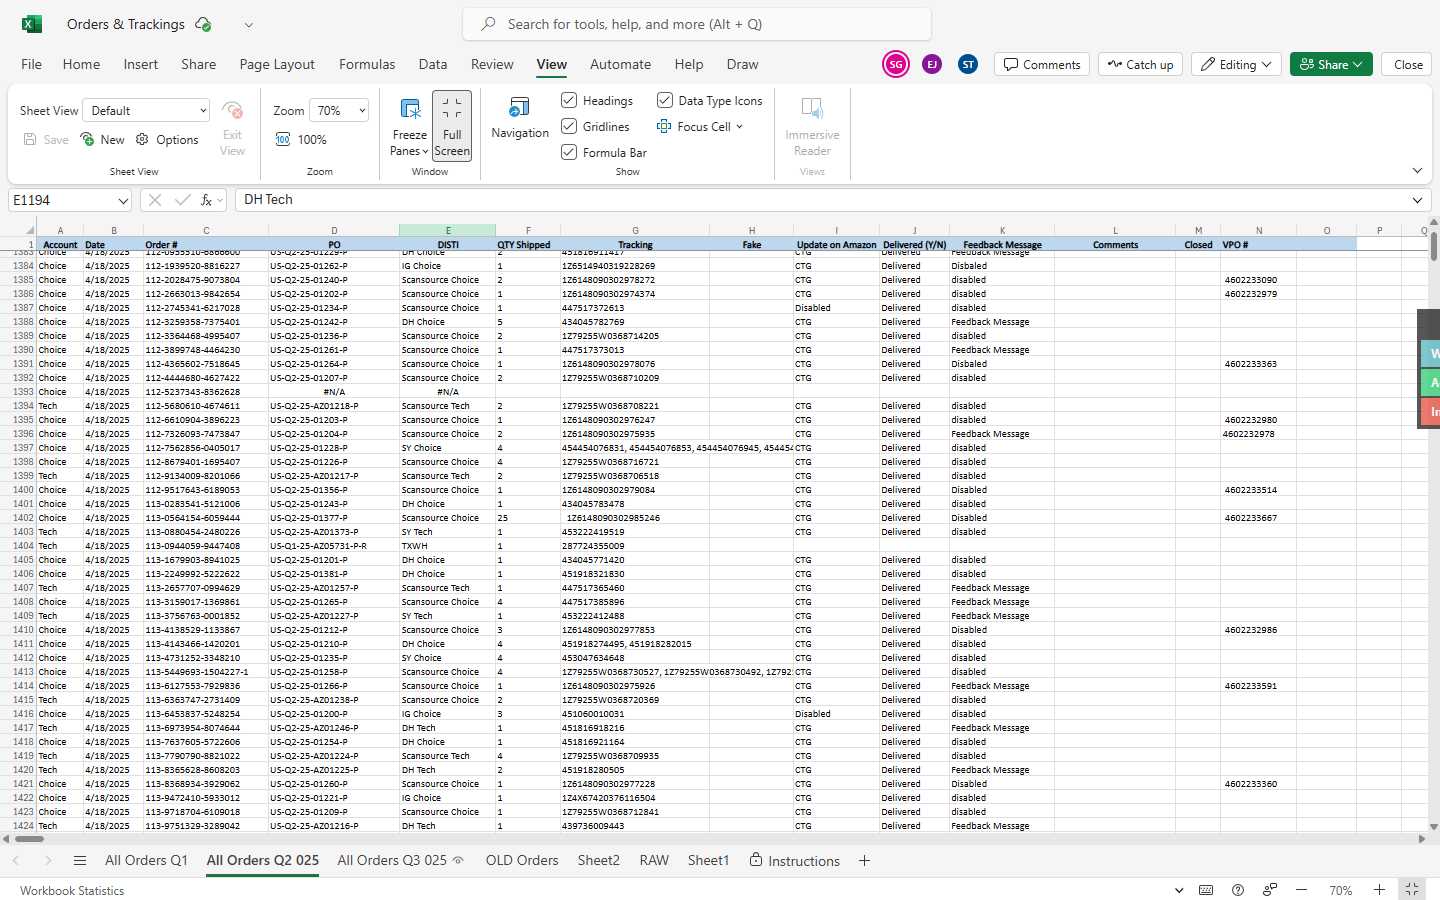Click the Comments button
The width and height of the screenshot is (1440, 900).
(1042, 64)
